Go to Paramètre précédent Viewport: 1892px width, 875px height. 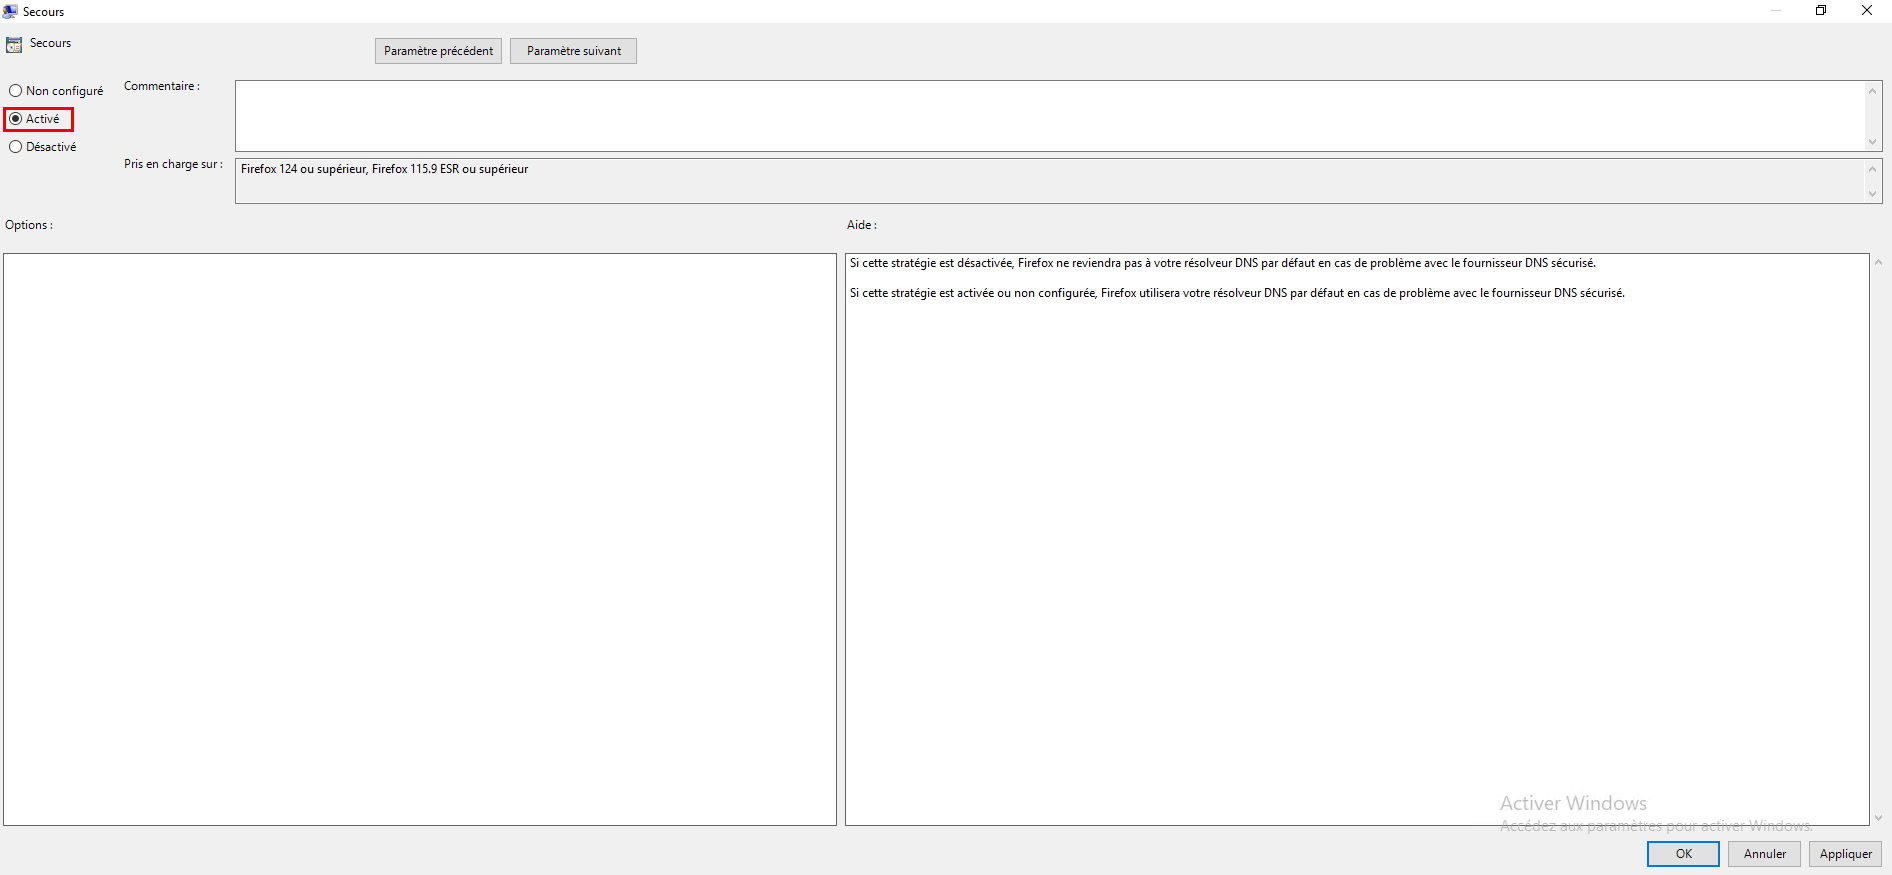438,51
